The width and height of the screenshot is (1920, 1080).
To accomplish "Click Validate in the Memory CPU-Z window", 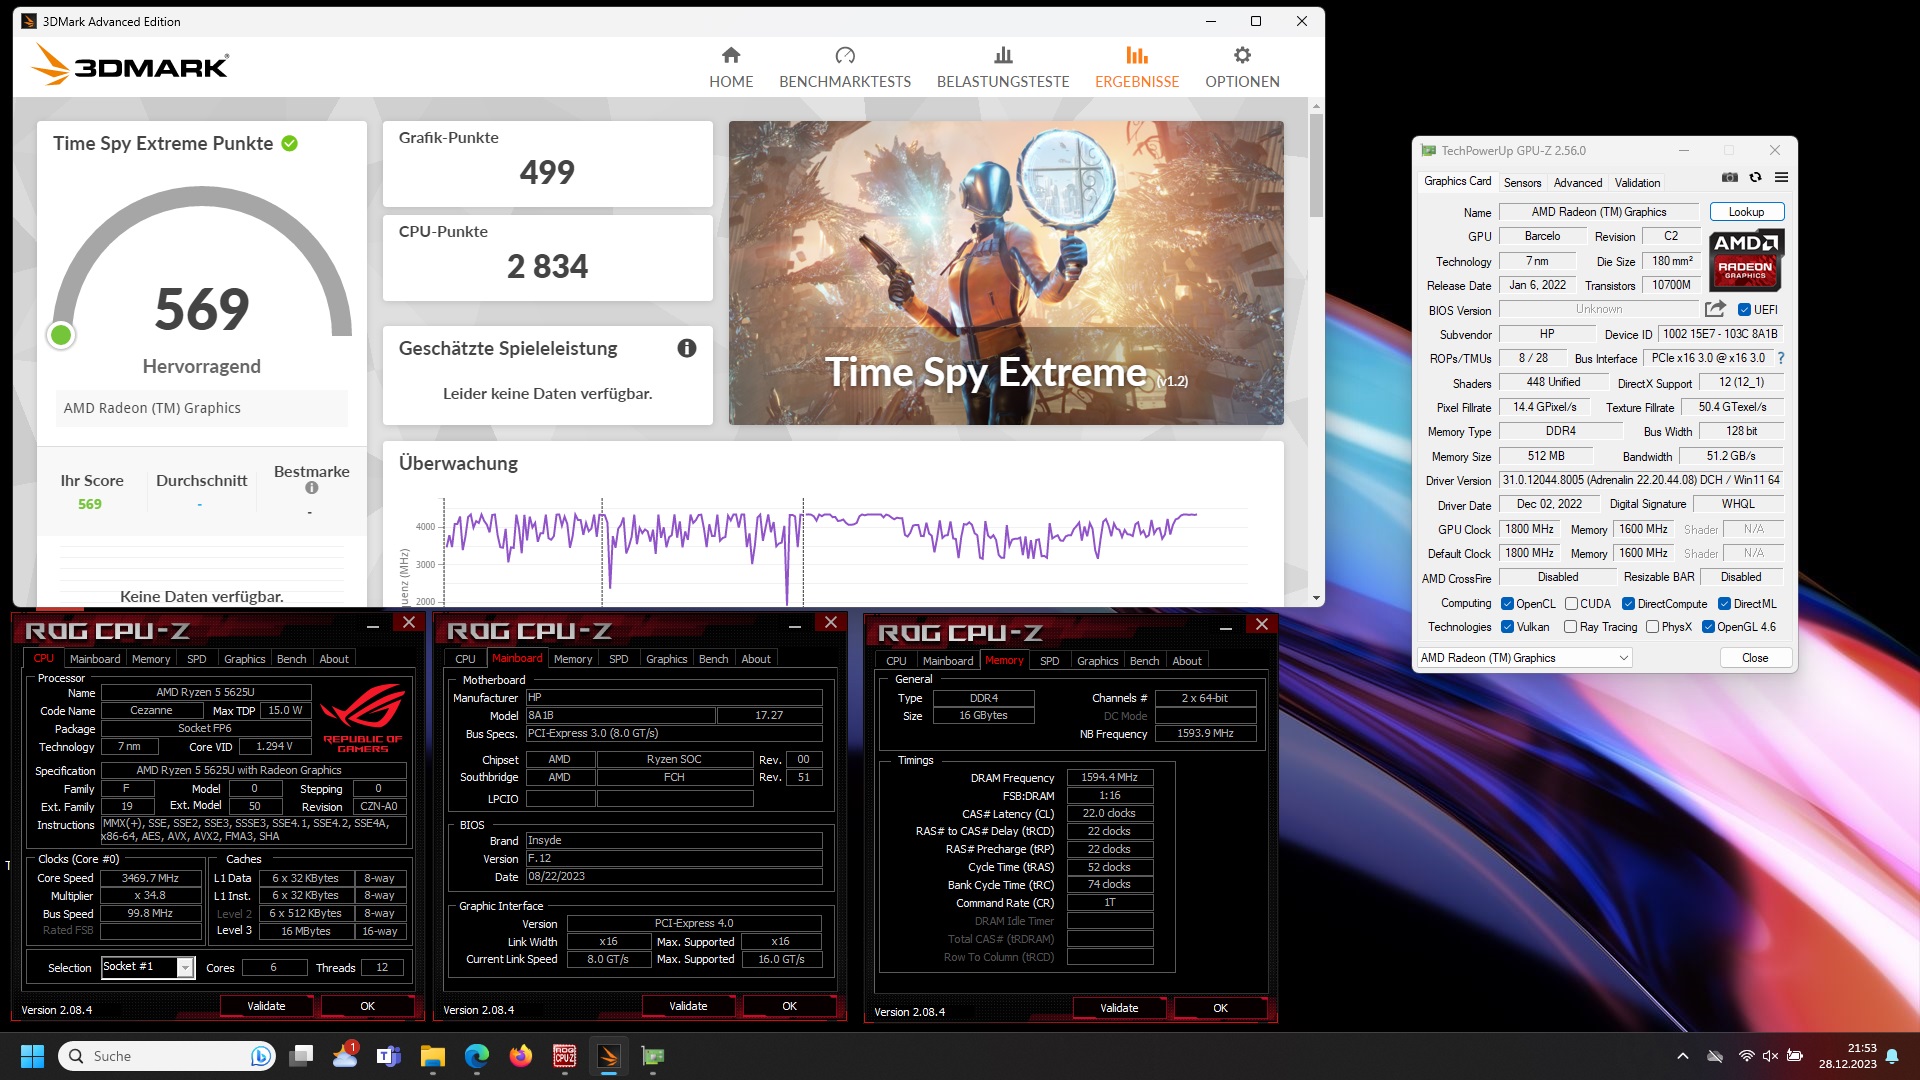I will coord(1119,1008).
